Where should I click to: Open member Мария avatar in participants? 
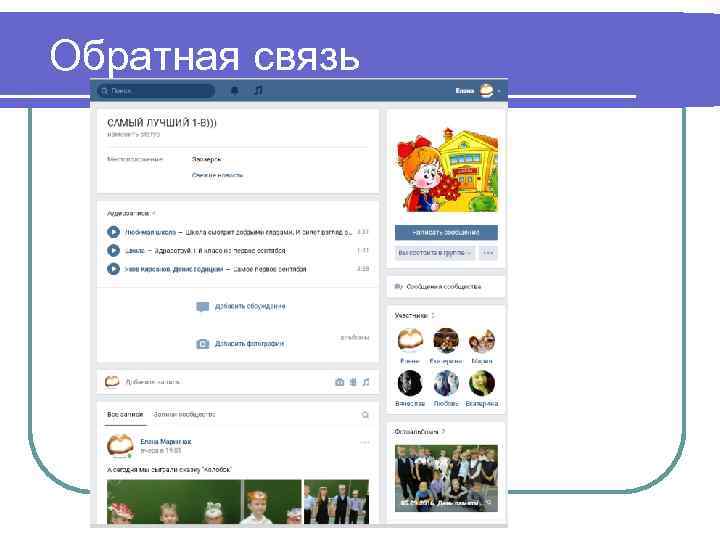coord(482,341)
